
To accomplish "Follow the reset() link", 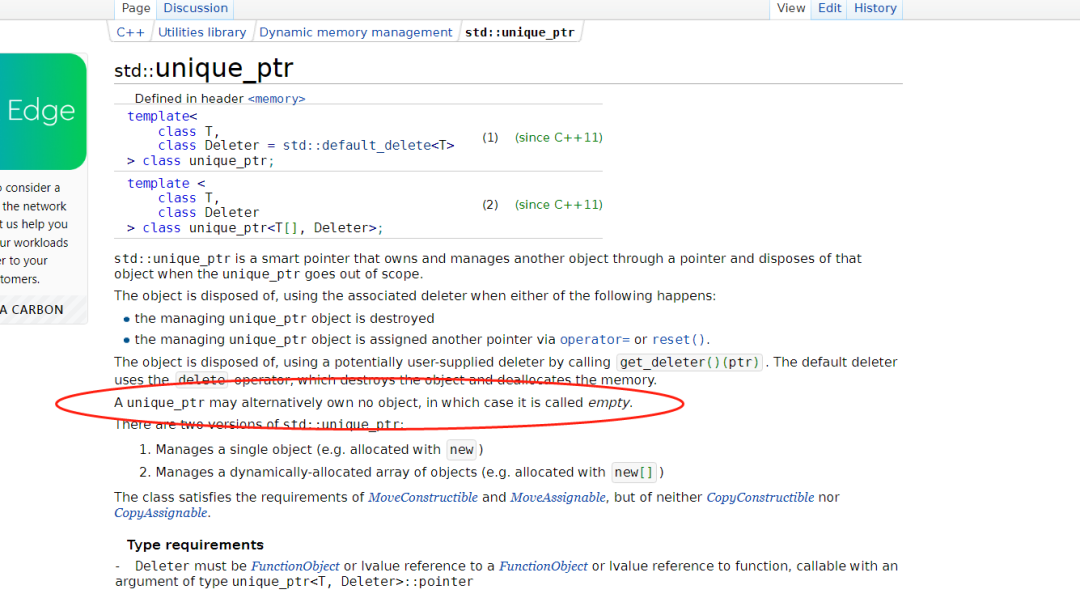I will [x=678, y=340].
